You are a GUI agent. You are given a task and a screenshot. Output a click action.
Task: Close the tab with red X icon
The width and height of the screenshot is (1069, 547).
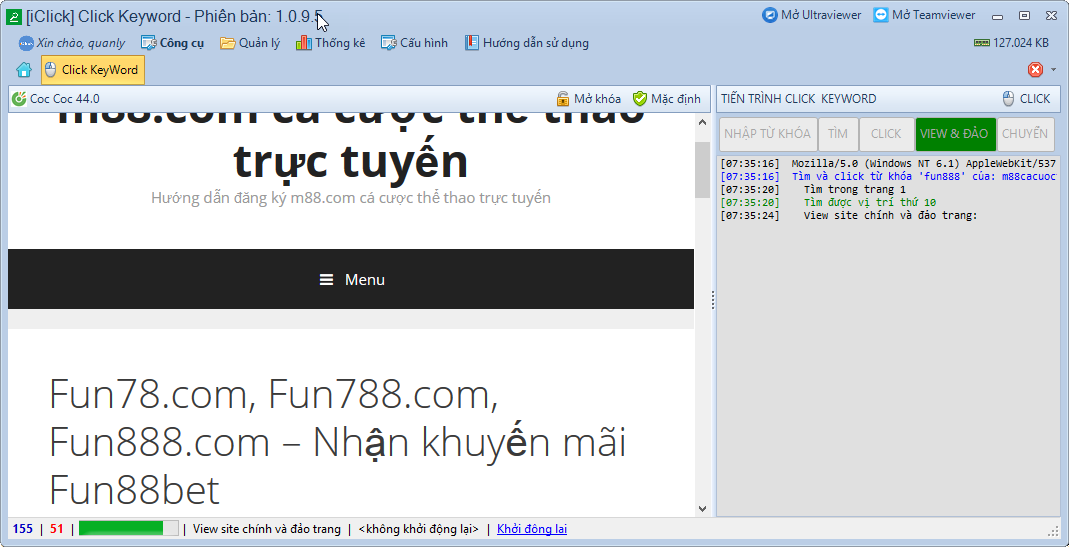point(1035,70)
